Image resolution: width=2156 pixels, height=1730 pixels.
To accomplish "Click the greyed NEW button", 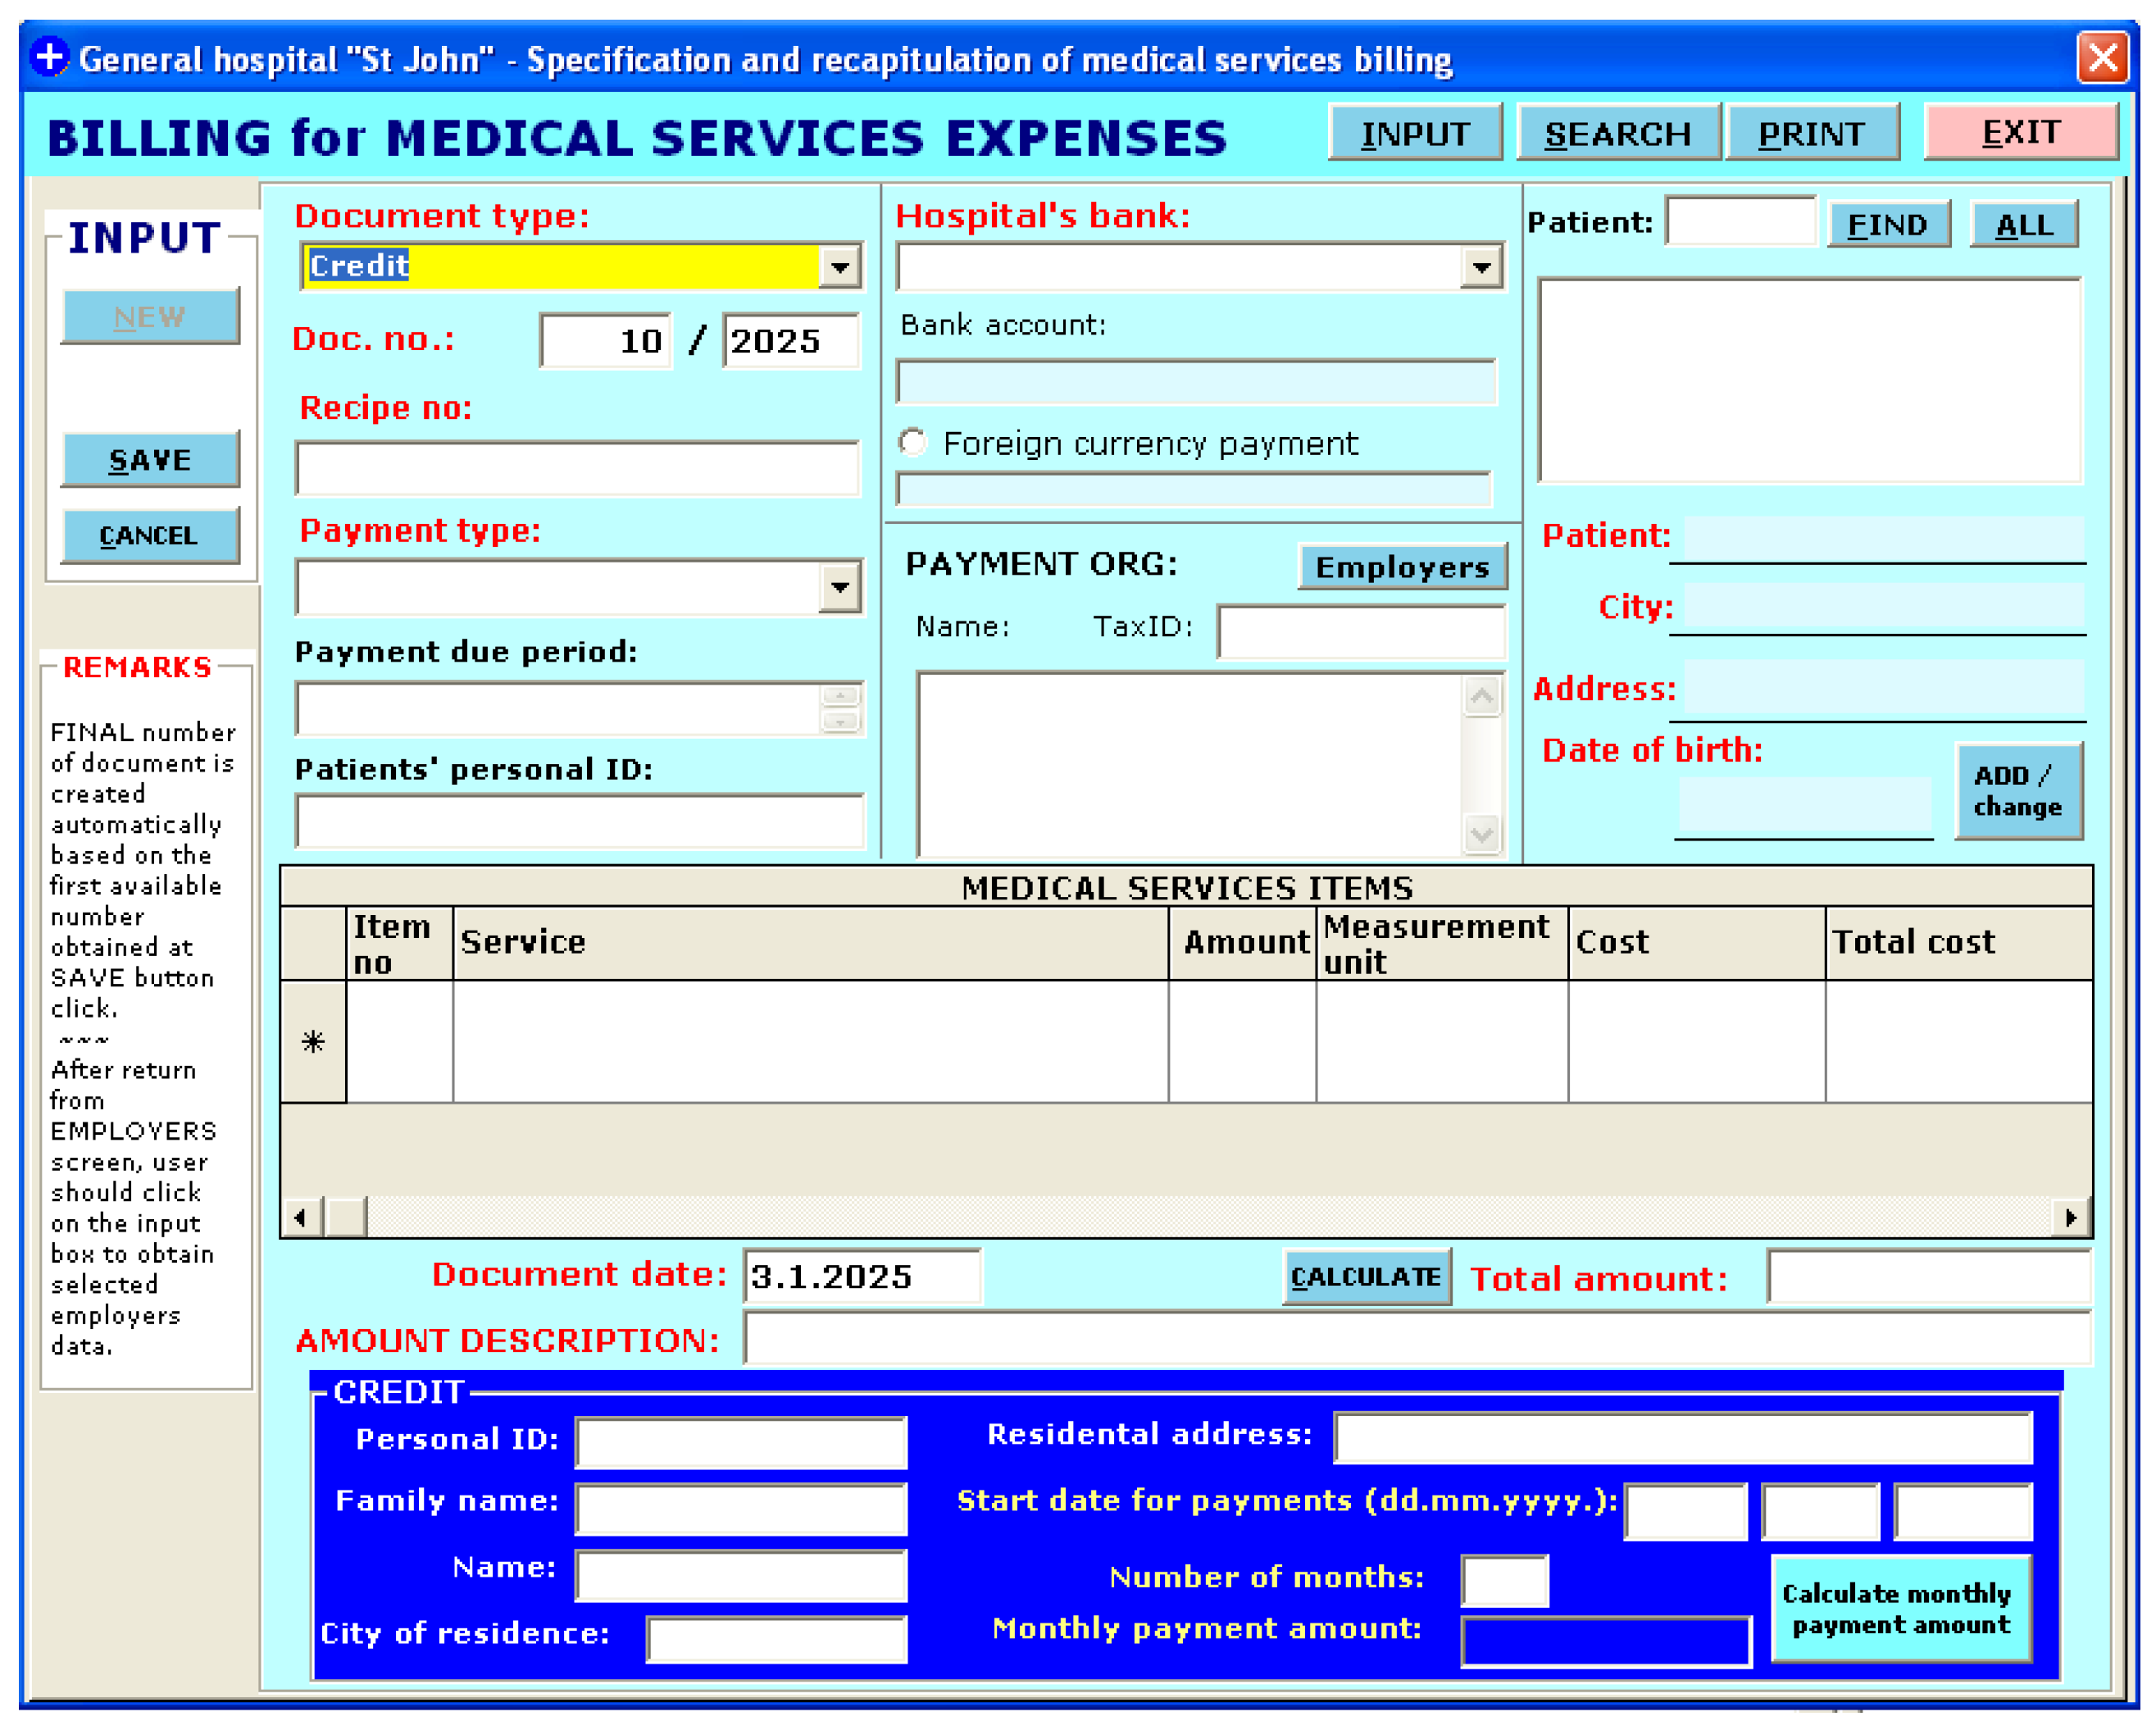I will point(150,317).
